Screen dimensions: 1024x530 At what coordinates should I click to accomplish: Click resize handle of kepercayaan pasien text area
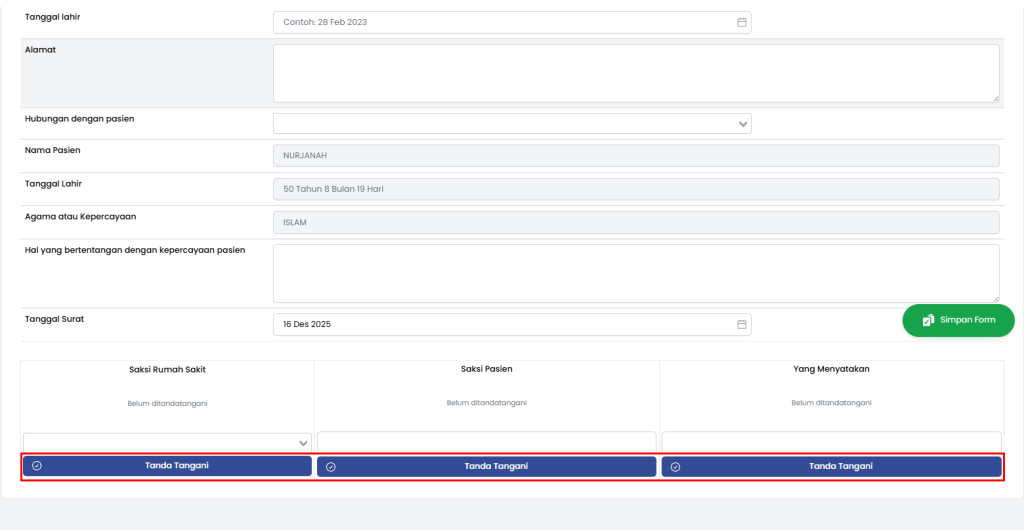pyautogui.click(x=995, y=298)
